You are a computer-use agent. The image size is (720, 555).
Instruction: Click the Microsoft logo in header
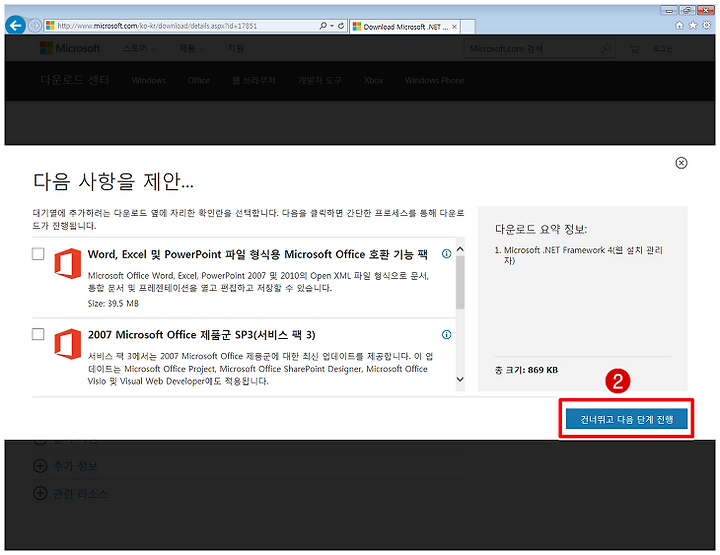(x=70, y=48)
